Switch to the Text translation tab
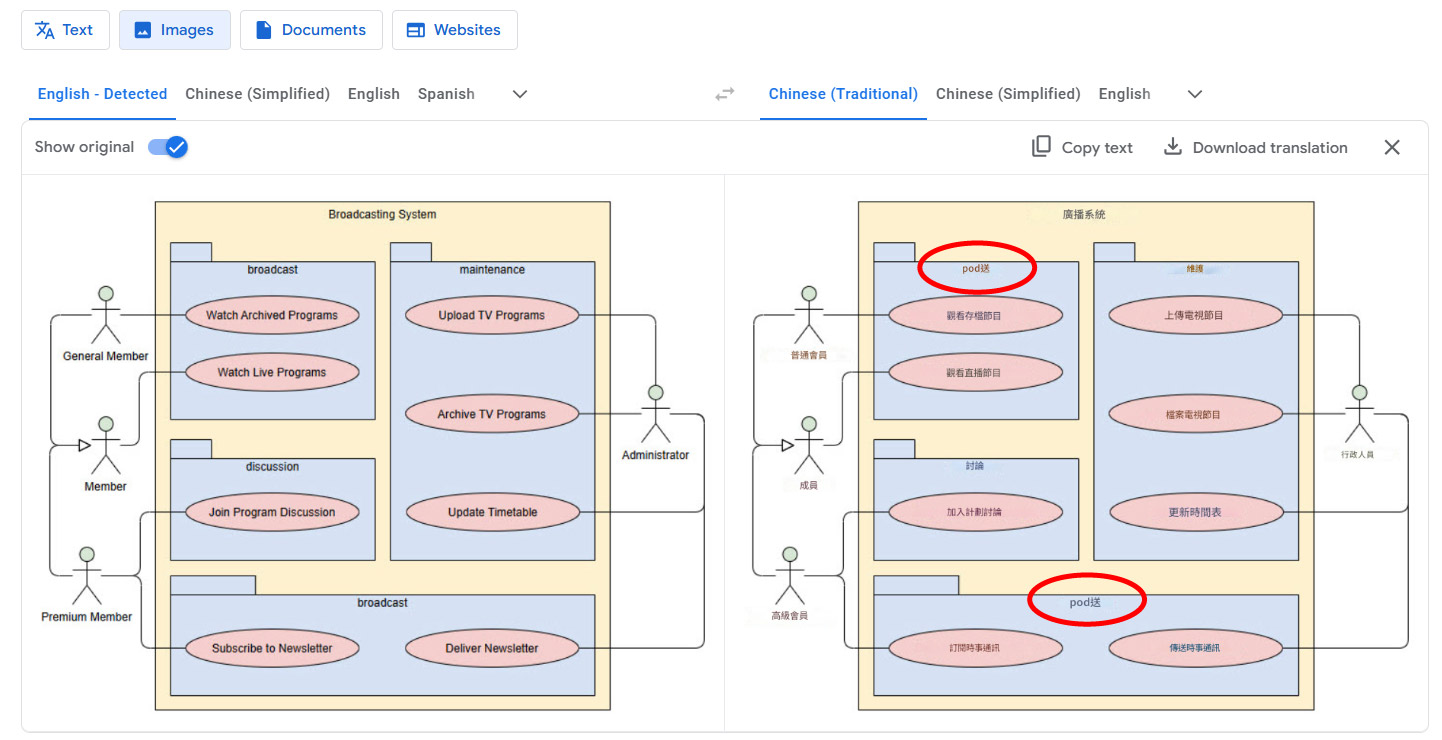Image resolution: width=1442 pixels, height=740 pixels. (64, 30)
